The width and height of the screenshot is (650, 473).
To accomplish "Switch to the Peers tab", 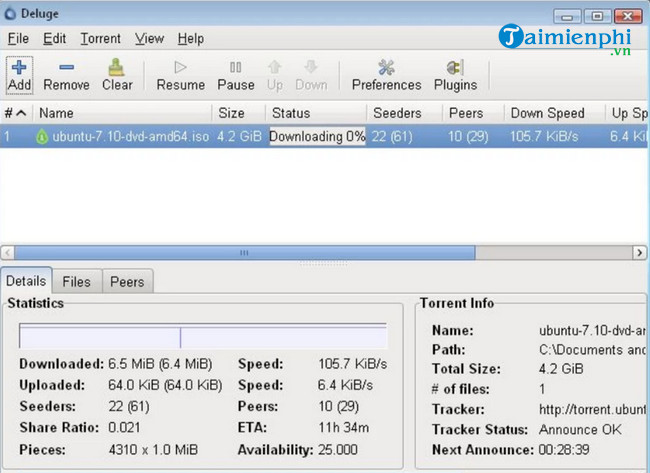I will click(126, 282).
